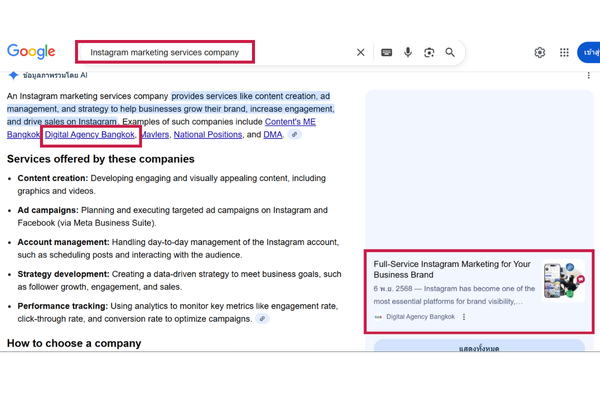Click the source link icon after DMA
This screenshot has height=400, width=600.
click(x=294, y=134)
